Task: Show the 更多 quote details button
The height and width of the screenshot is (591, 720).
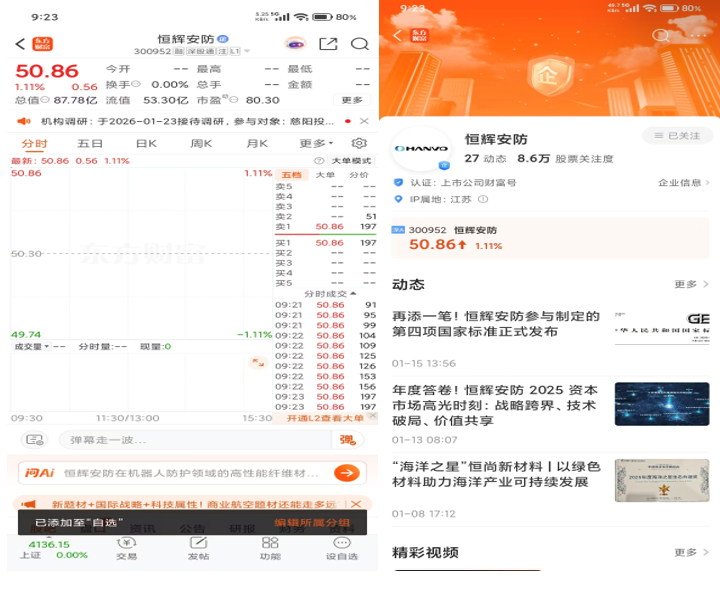Action: tap(352, 100)
